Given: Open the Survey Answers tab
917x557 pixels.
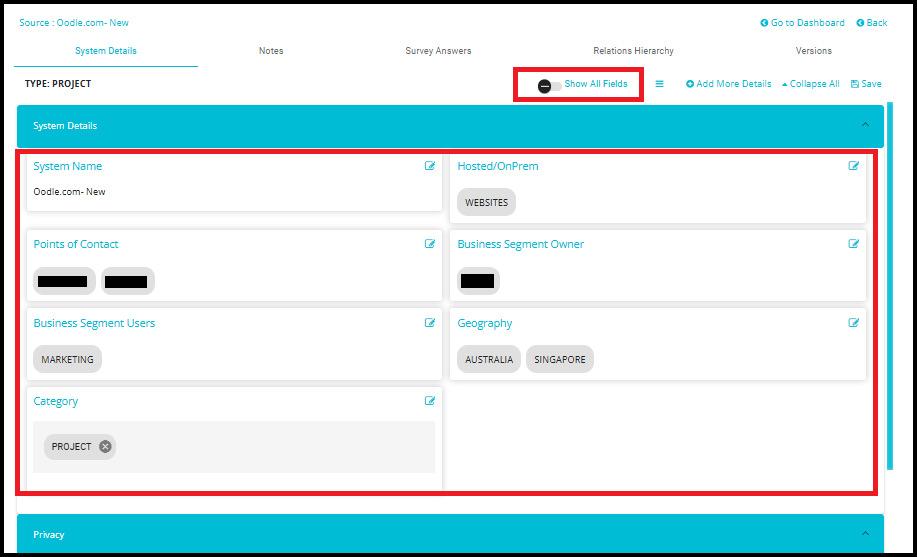Looking at the screenshot, I should coord(438,51).
